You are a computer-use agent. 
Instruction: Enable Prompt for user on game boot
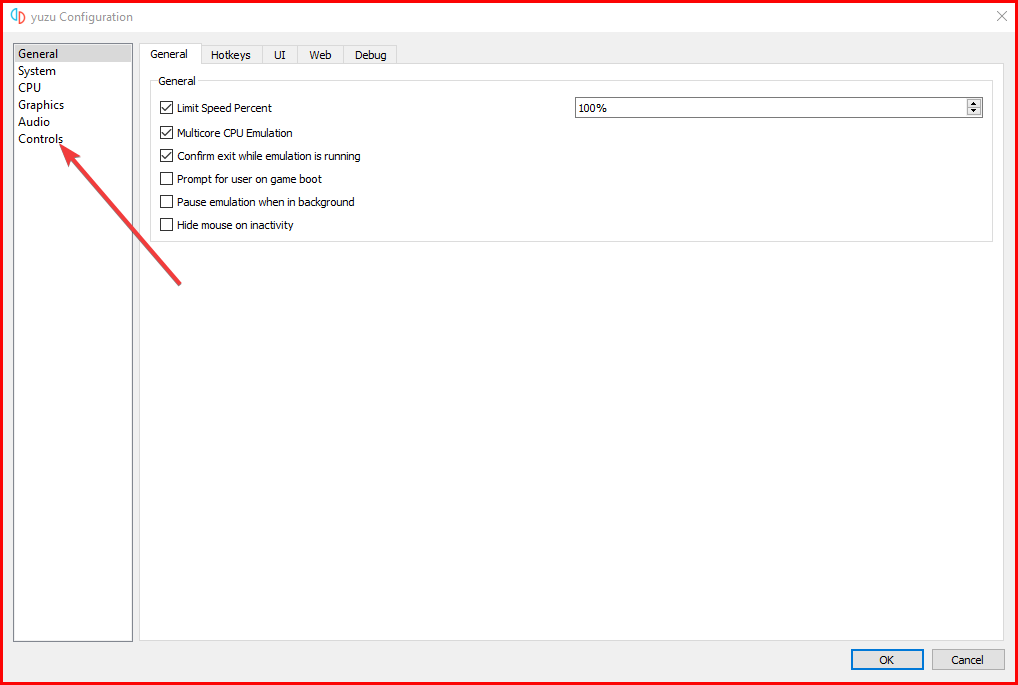coord(166,179)
